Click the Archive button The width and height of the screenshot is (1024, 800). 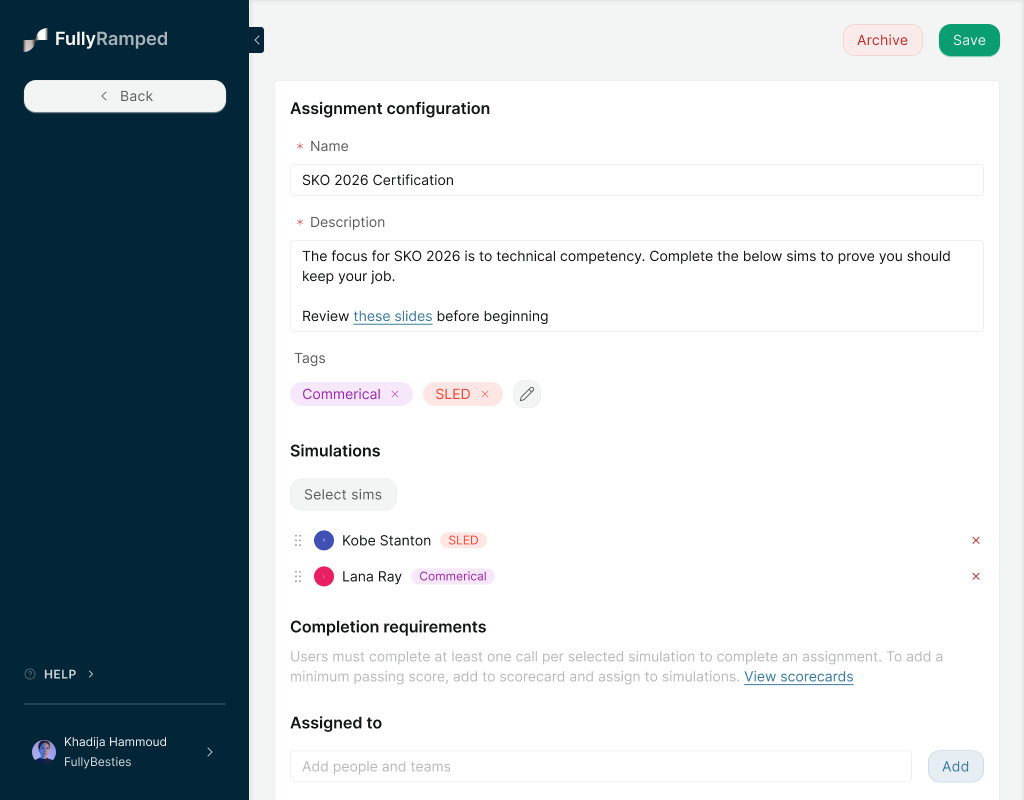(x=882, y=40)
